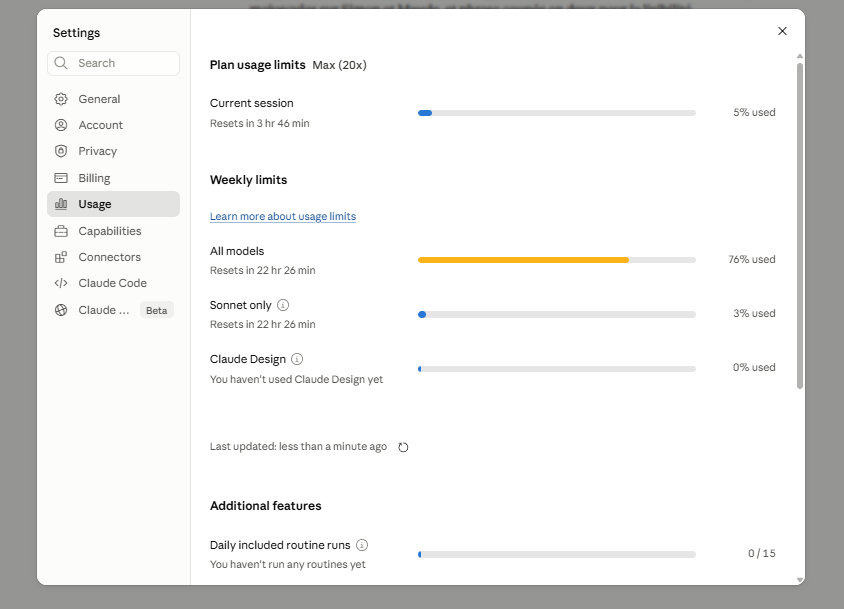844x609 pixels.
Task: Click the Sonnet only usage bar
Action: coord(557,314)
